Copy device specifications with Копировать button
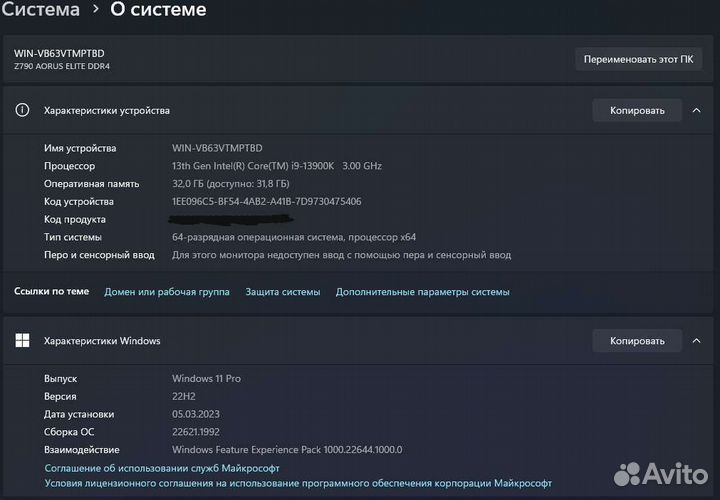 637,110
